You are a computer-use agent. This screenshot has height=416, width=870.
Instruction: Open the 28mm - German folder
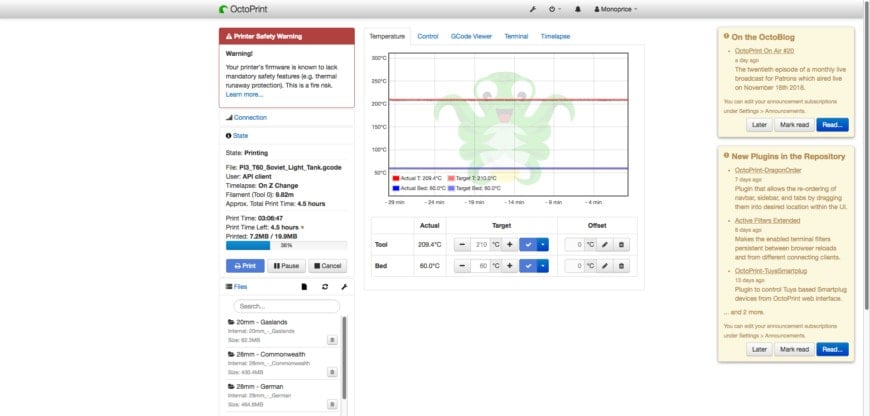tap(260, 387)
